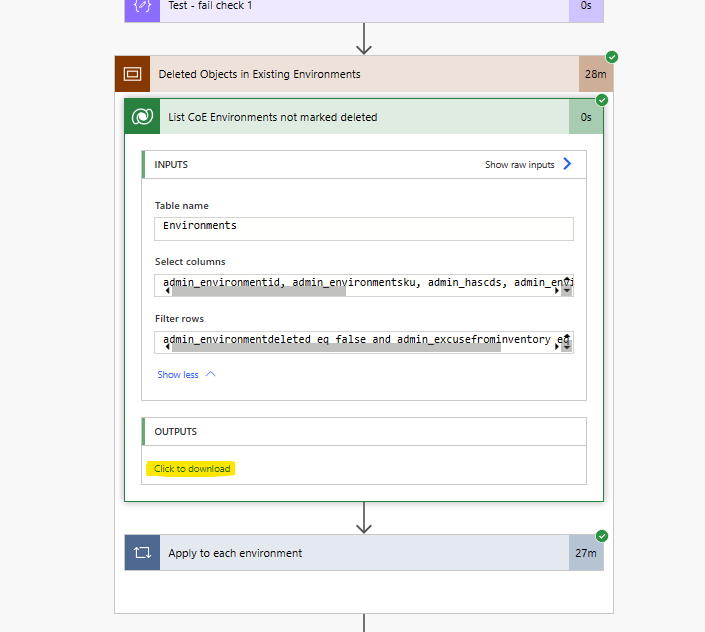Click the Filter rows field

click(x=364, y=342)
